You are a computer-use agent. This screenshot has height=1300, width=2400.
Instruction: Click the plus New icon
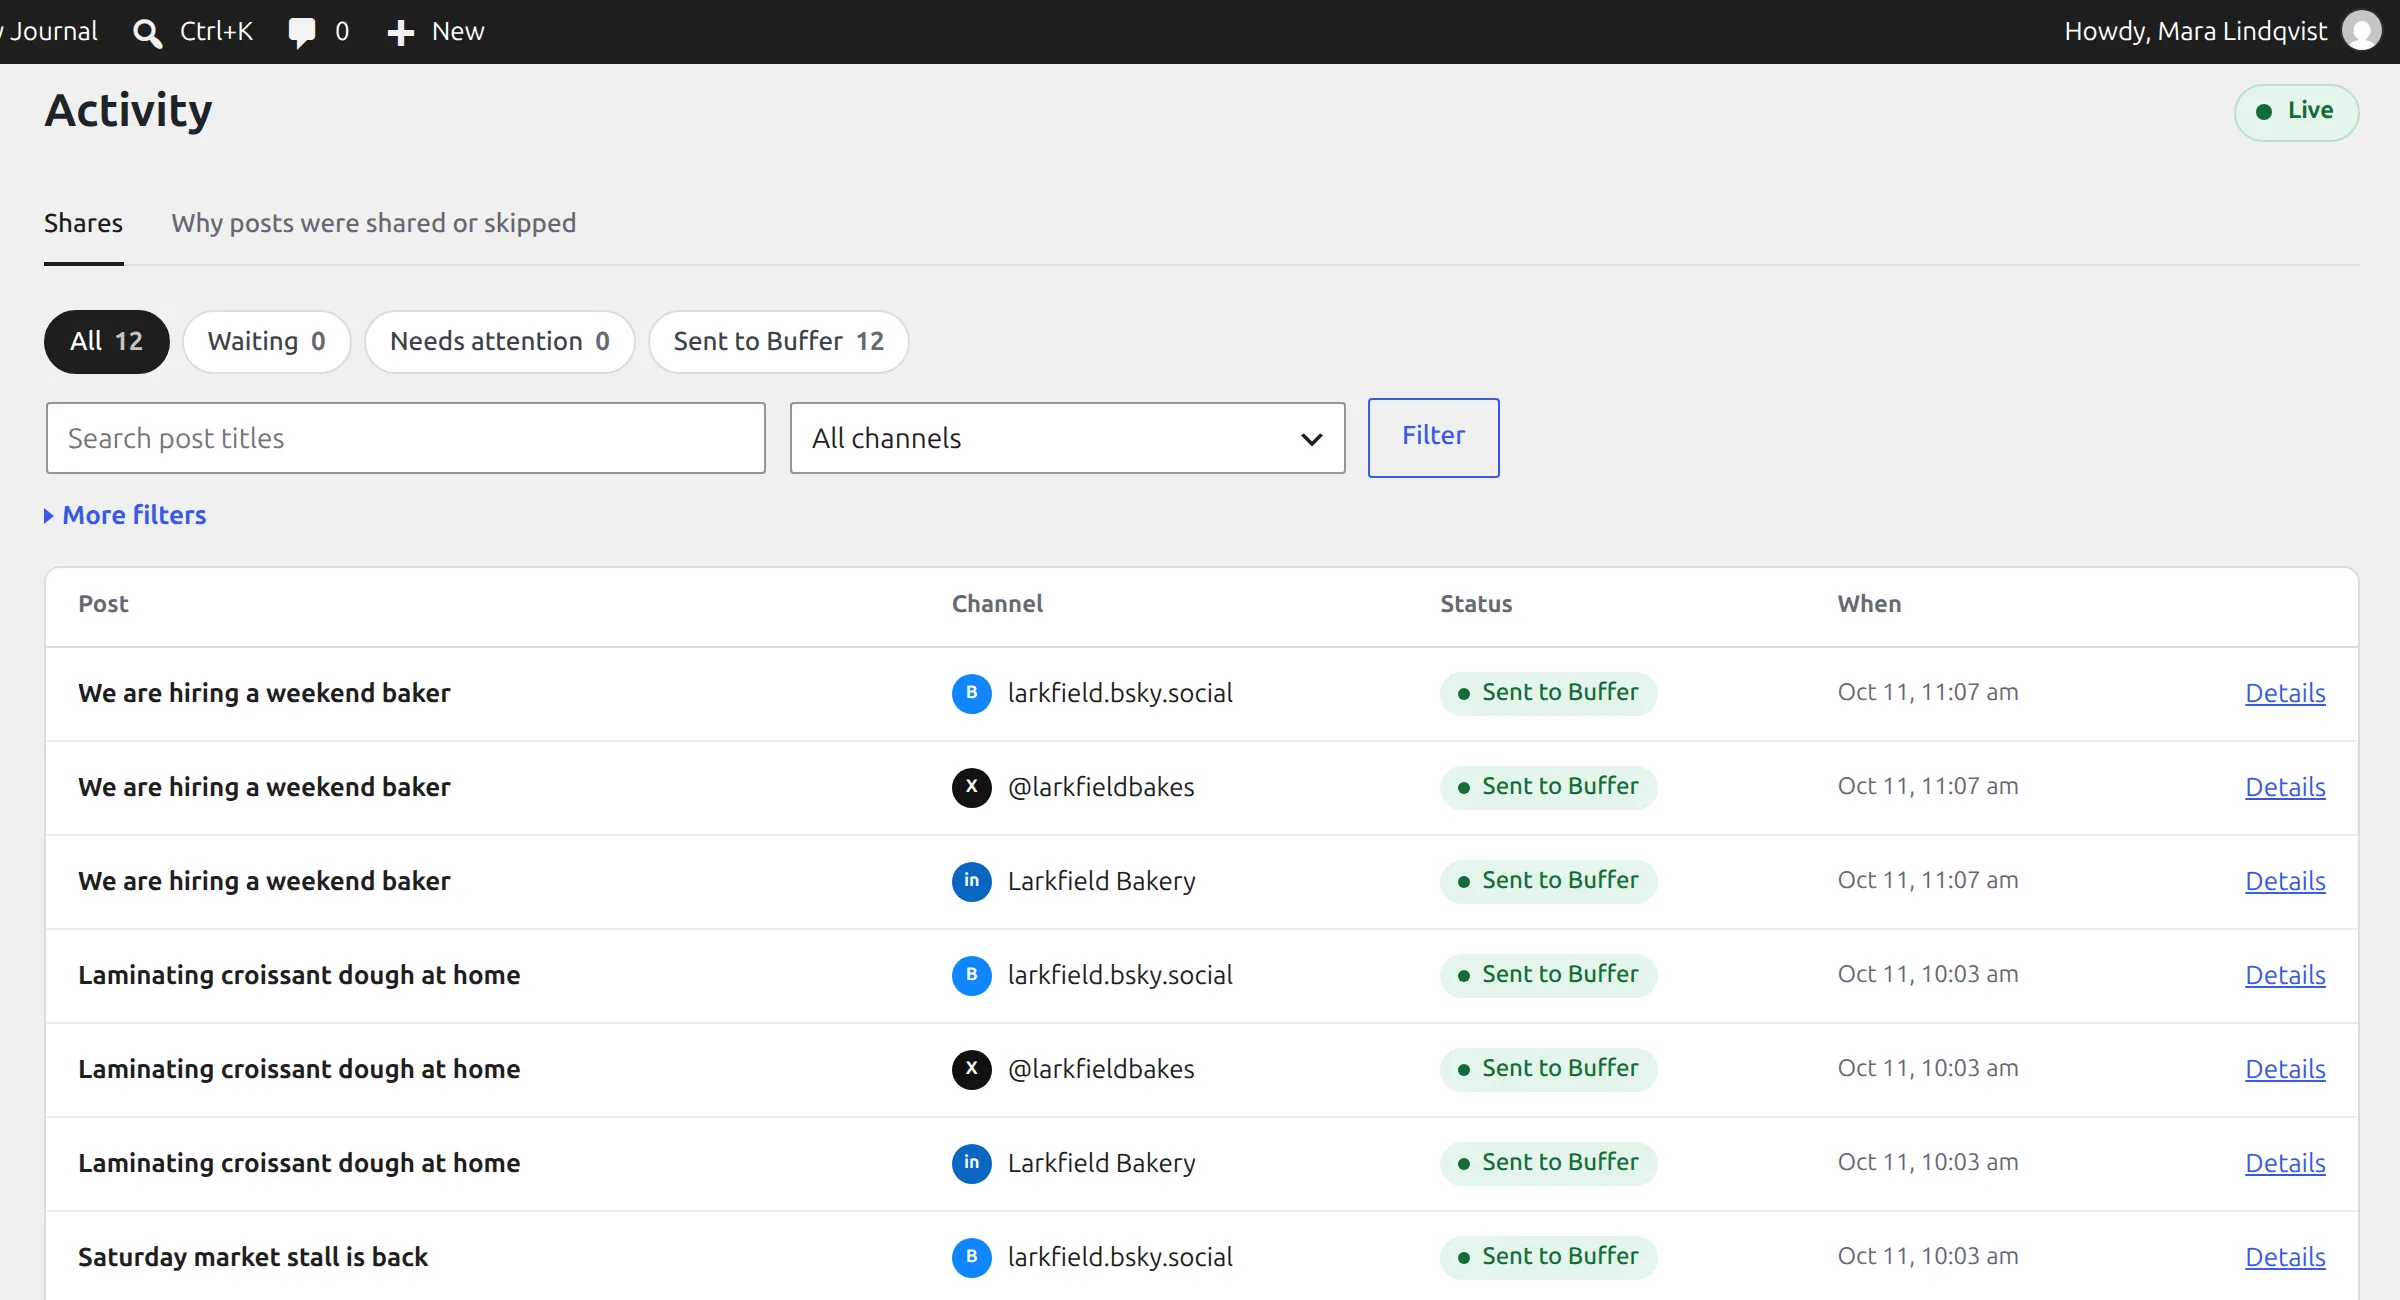pos(400,33)
